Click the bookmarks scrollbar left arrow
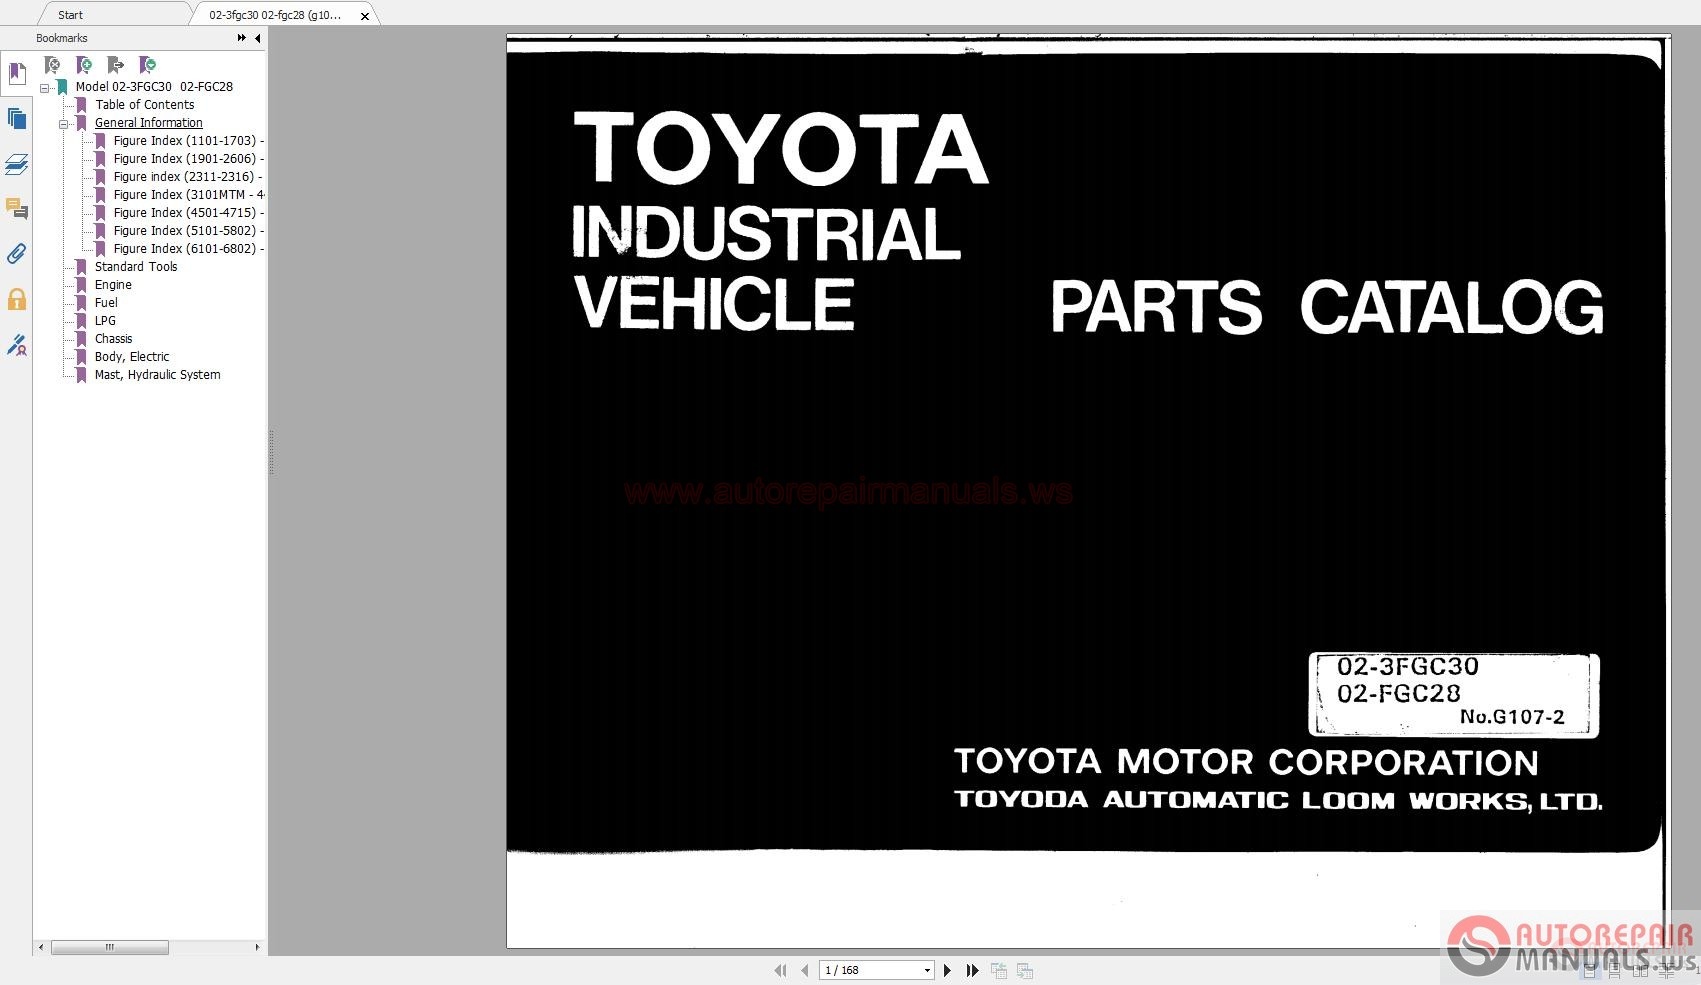Screen dimensions: 1701x985 click(x=41, y=947)
